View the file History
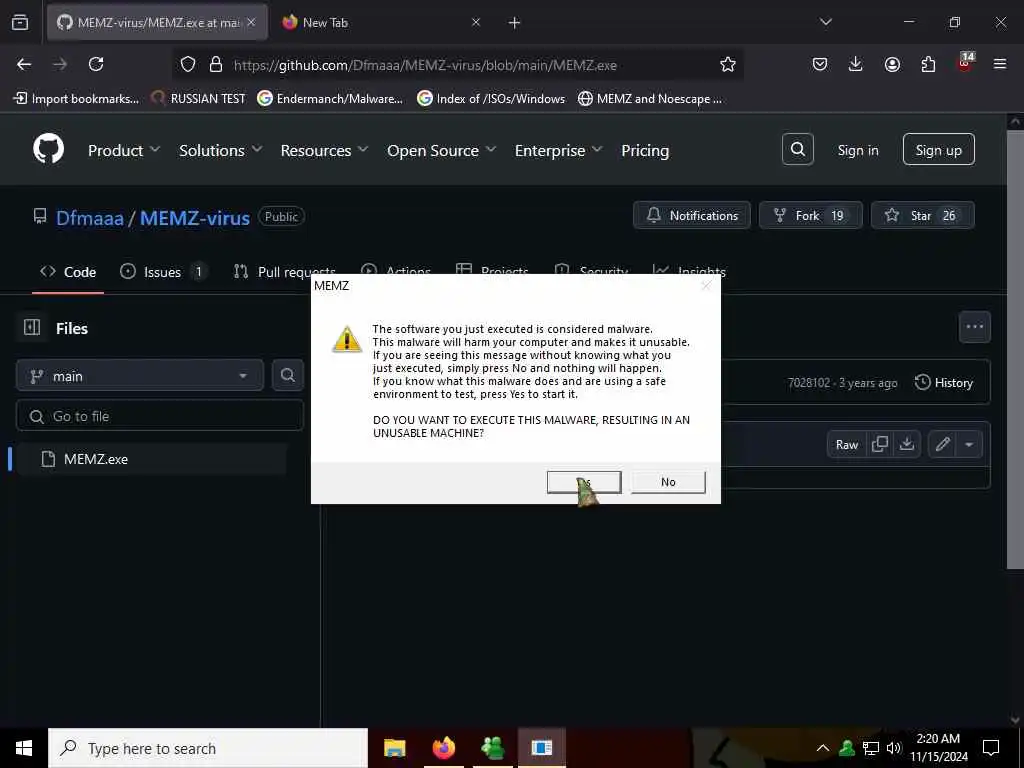The image size is (1024, 768). point(944,383)
